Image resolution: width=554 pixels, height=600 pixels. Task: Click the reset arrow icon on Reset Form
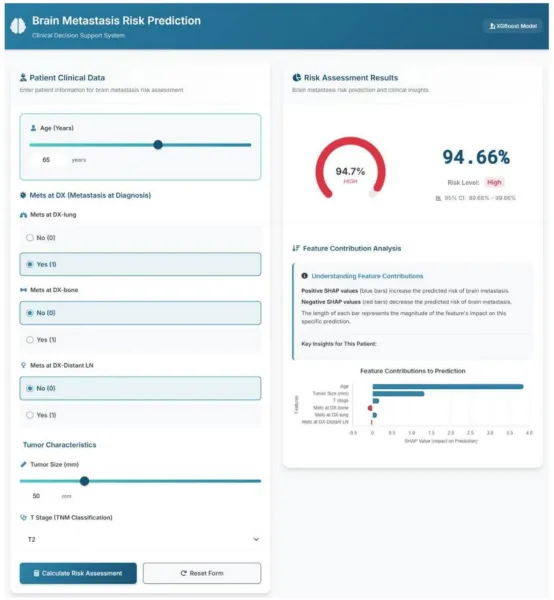tap(184, 573)
